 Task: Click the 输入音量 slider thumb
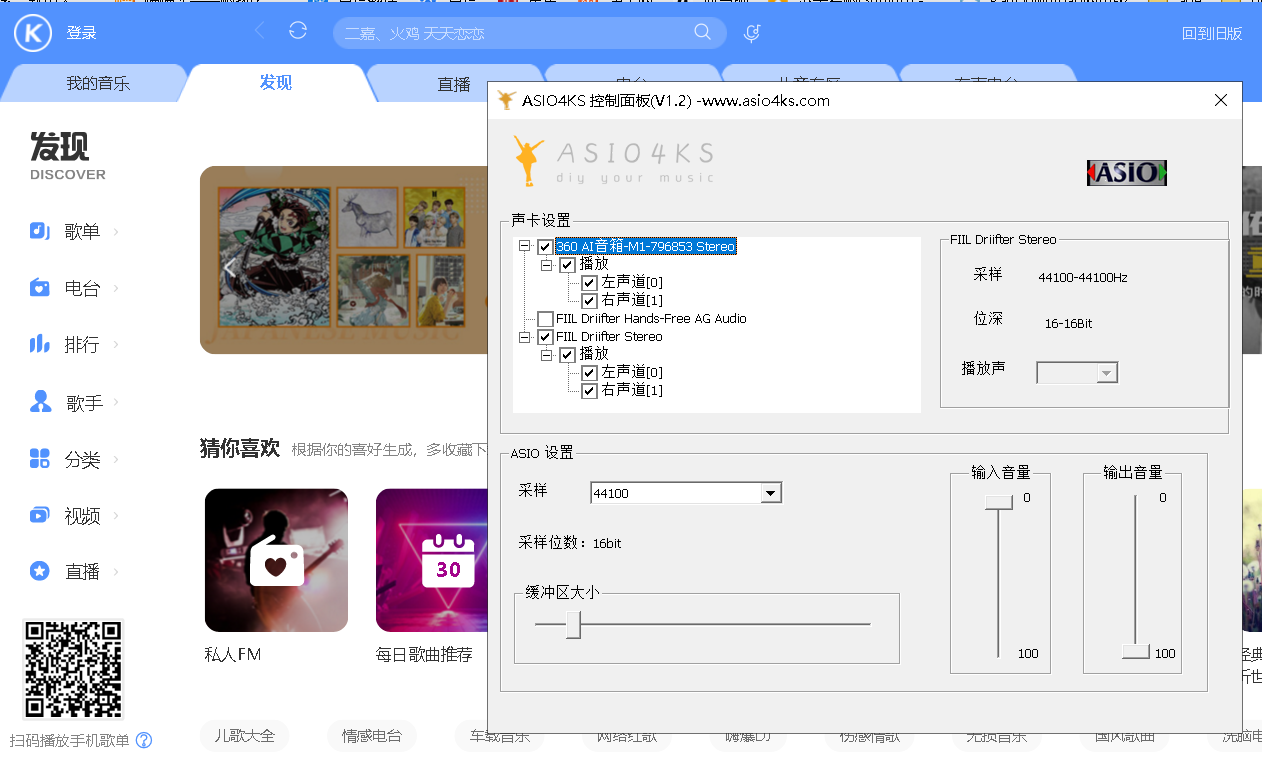(x=998, y=502)
